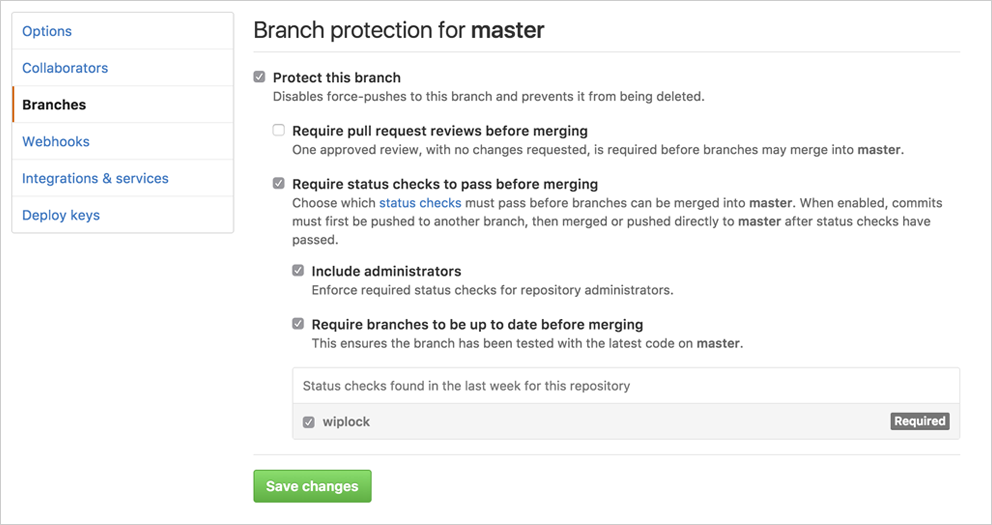The width and height of the screenshot is (992, 525).
Task: Toggle Require status checks to pass checkbox
Action: 279,184
